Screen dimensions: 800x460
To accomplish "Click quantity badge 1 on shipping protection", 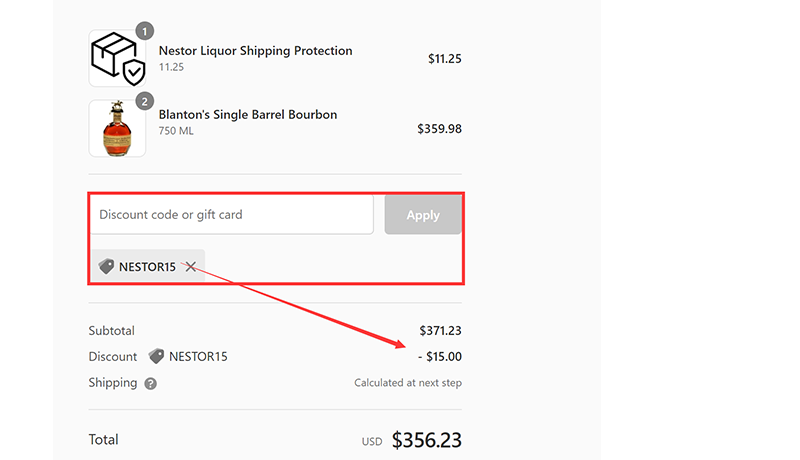I will click(x=144, y=31).
